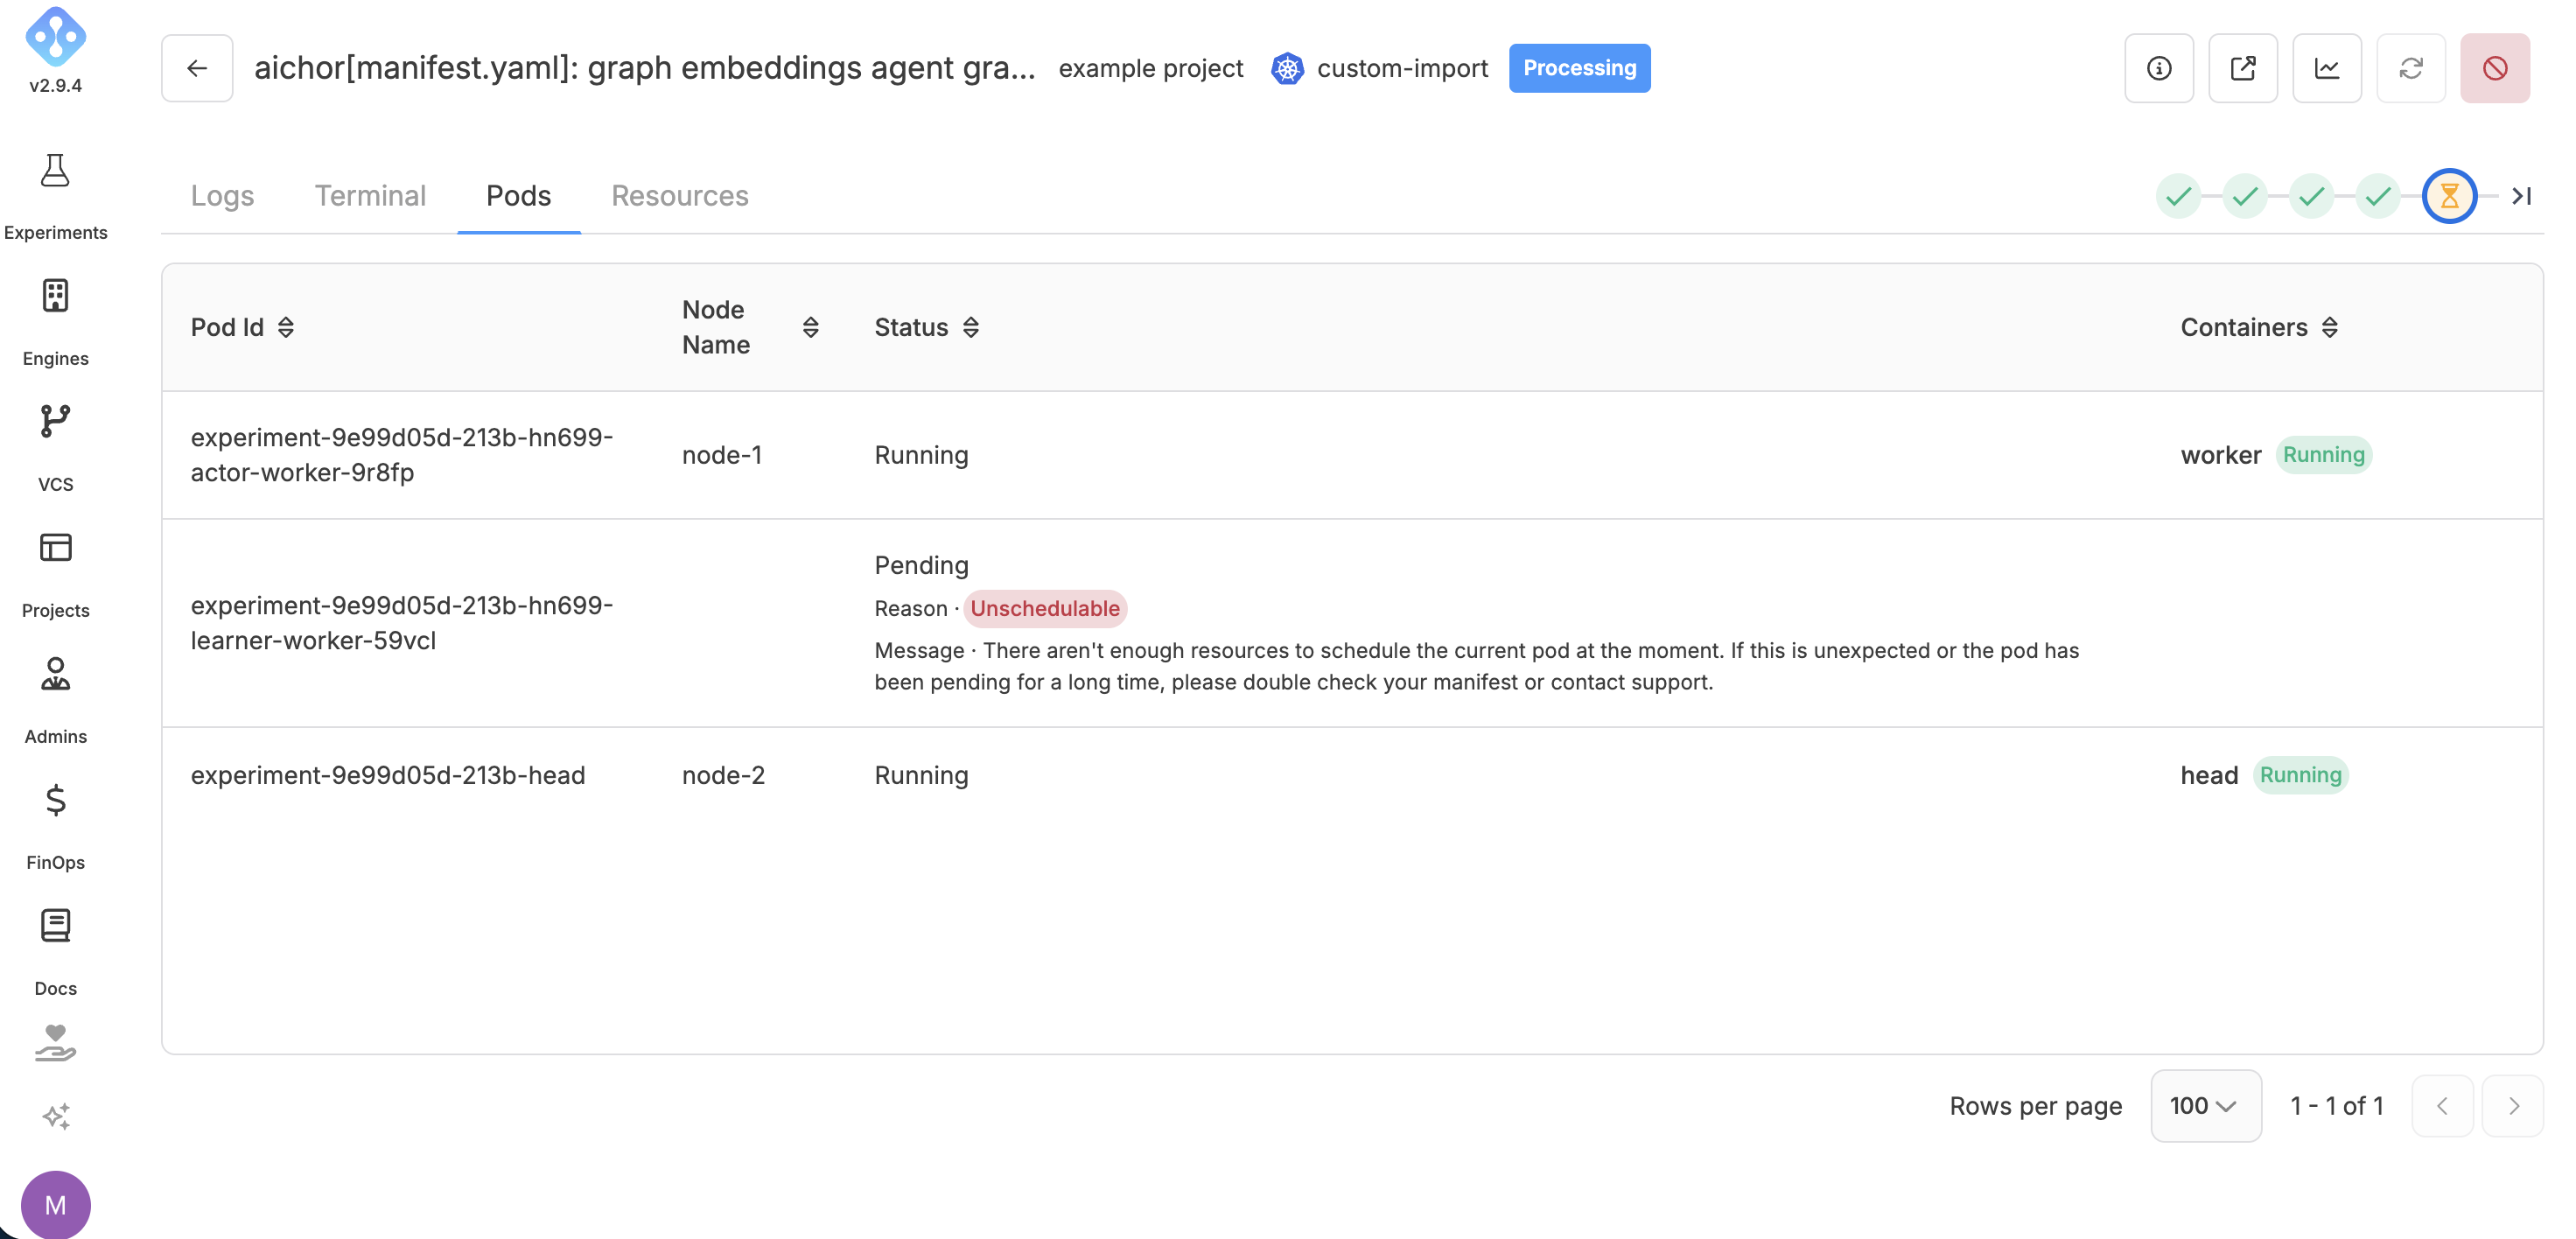Viewport: 2576px width, 1239px height.
Task: Open the metrics chart icon button
Action: [x=2327, y=68]
